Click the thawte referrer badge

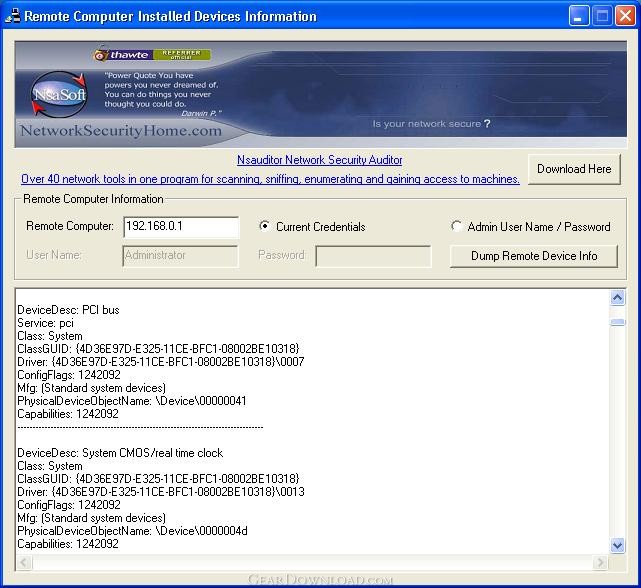click(152, 54)
